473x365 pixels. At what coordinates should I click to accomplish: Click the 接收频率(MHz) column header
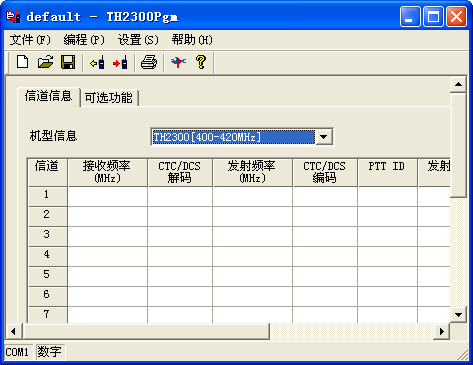click(107, 172)
